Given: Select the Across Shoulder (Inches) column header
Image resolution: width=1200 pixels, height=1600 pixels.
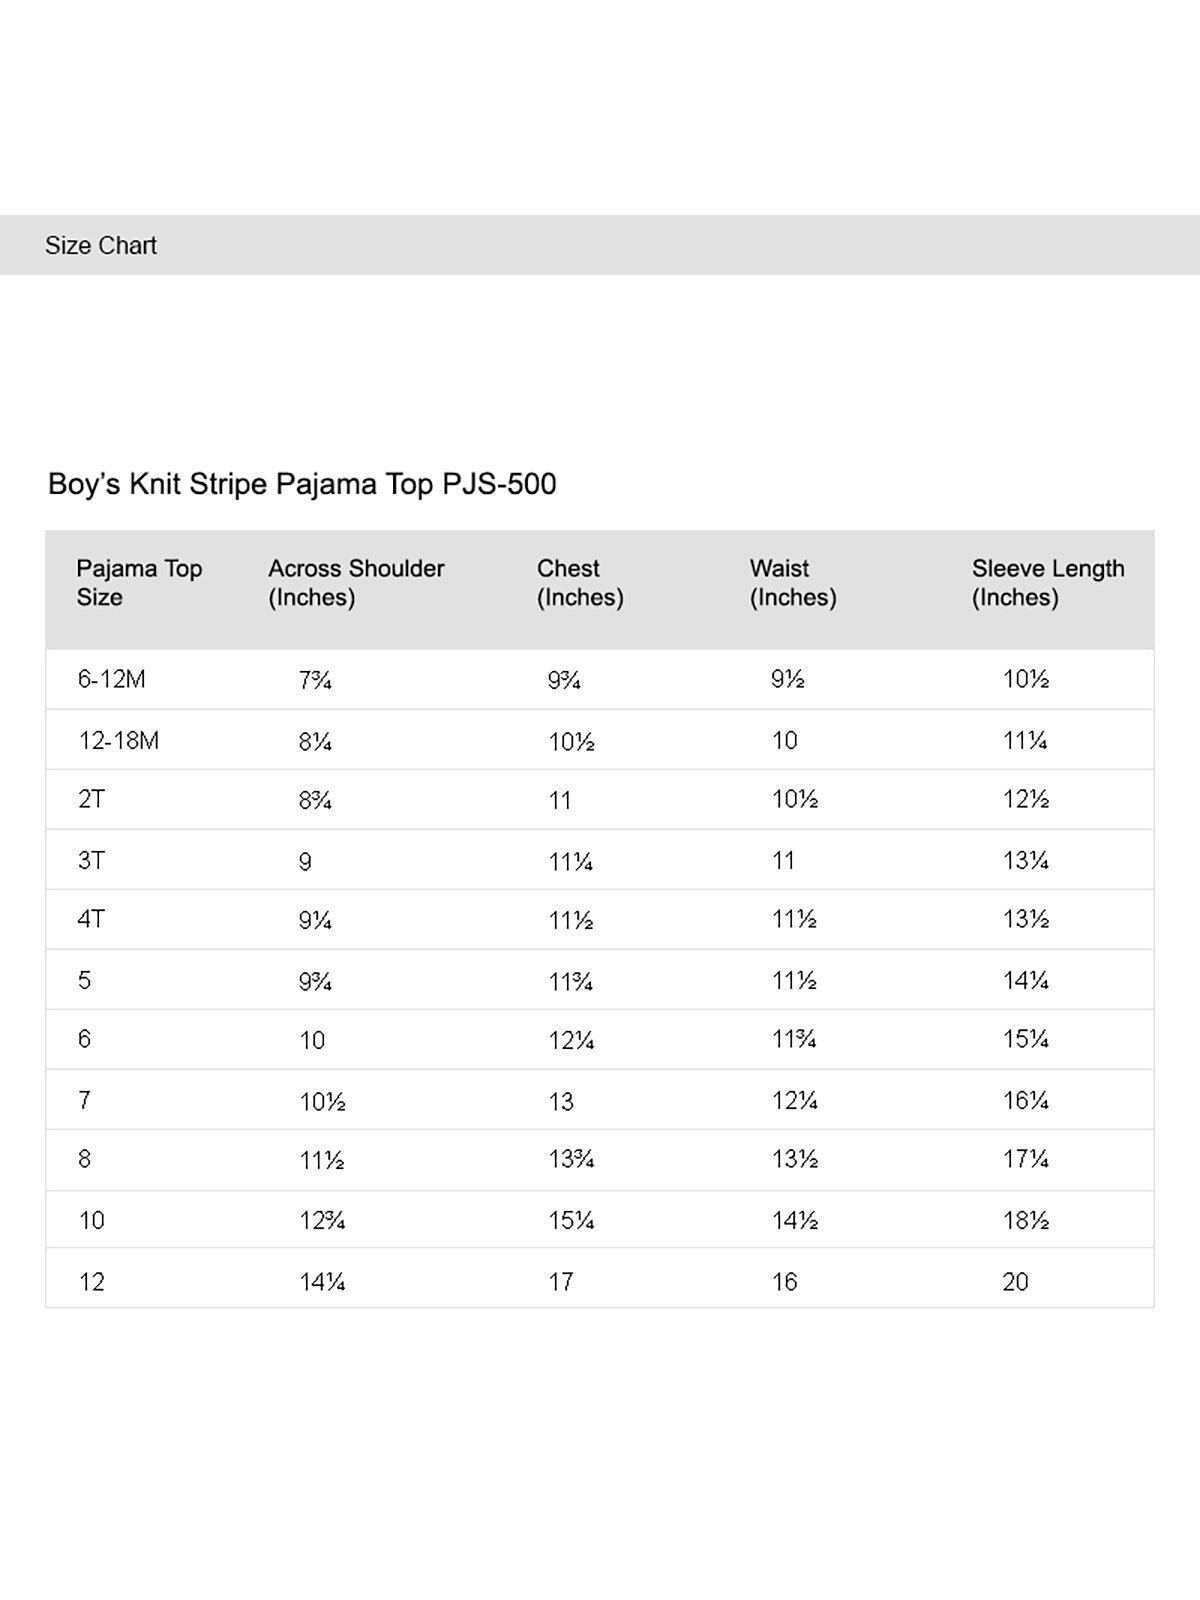Looking at the screenshot, I should tap(356, 583).
